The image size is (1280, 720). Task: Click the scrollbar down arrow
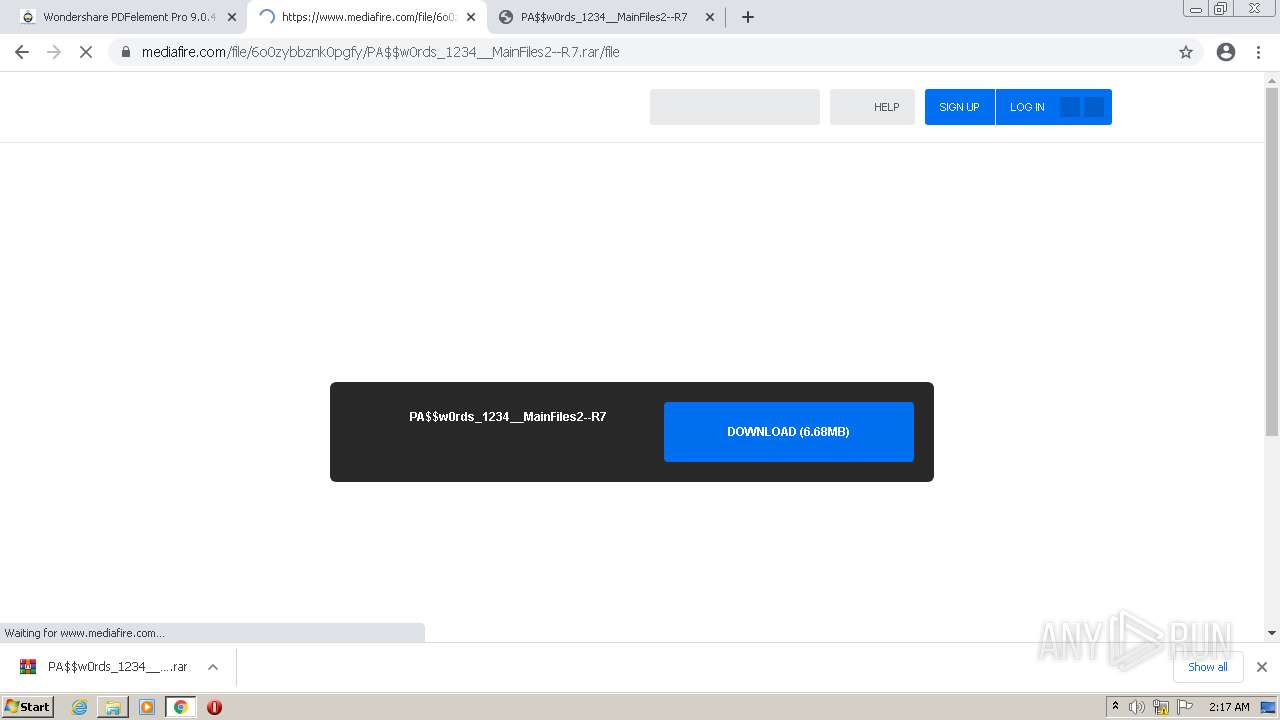coord(1272,633)
